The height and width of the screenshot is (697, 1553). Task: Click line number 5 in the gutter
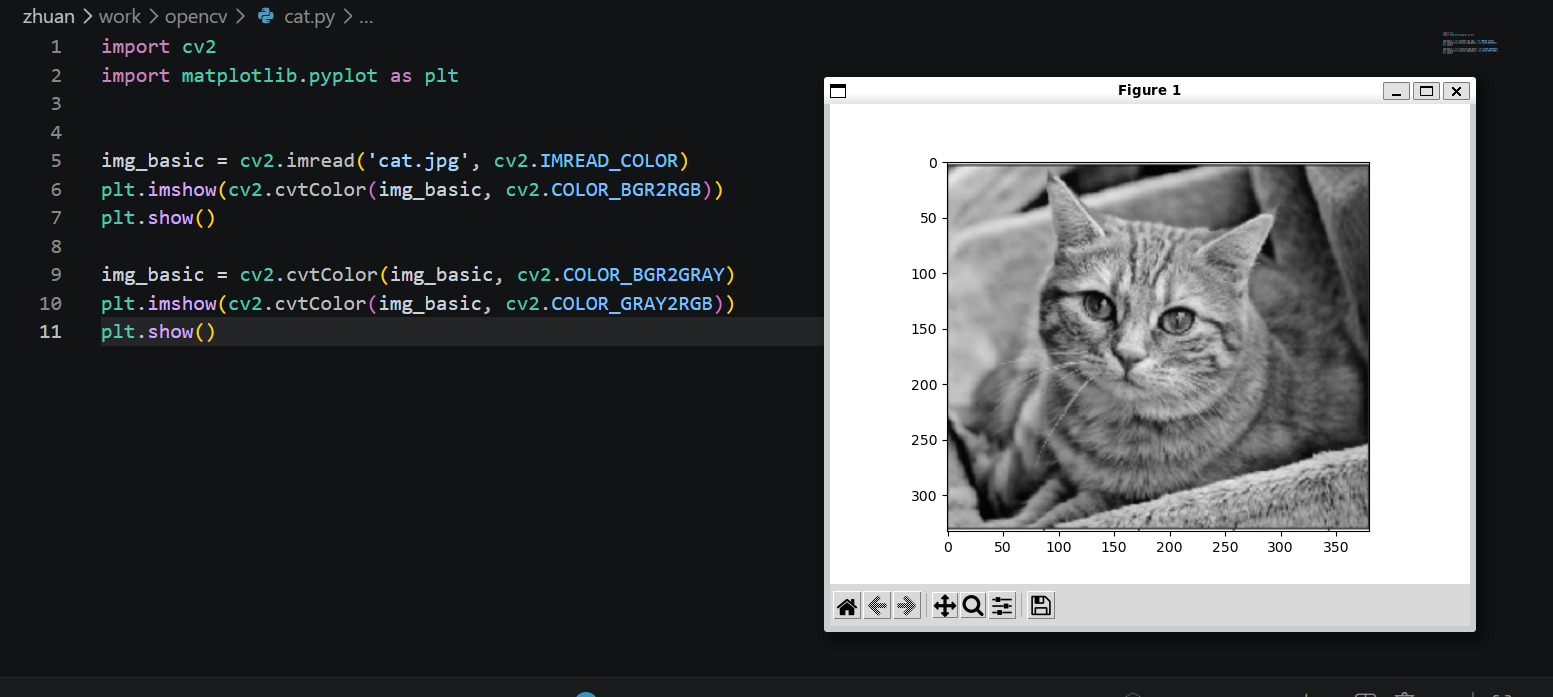[x=55, y=161]
